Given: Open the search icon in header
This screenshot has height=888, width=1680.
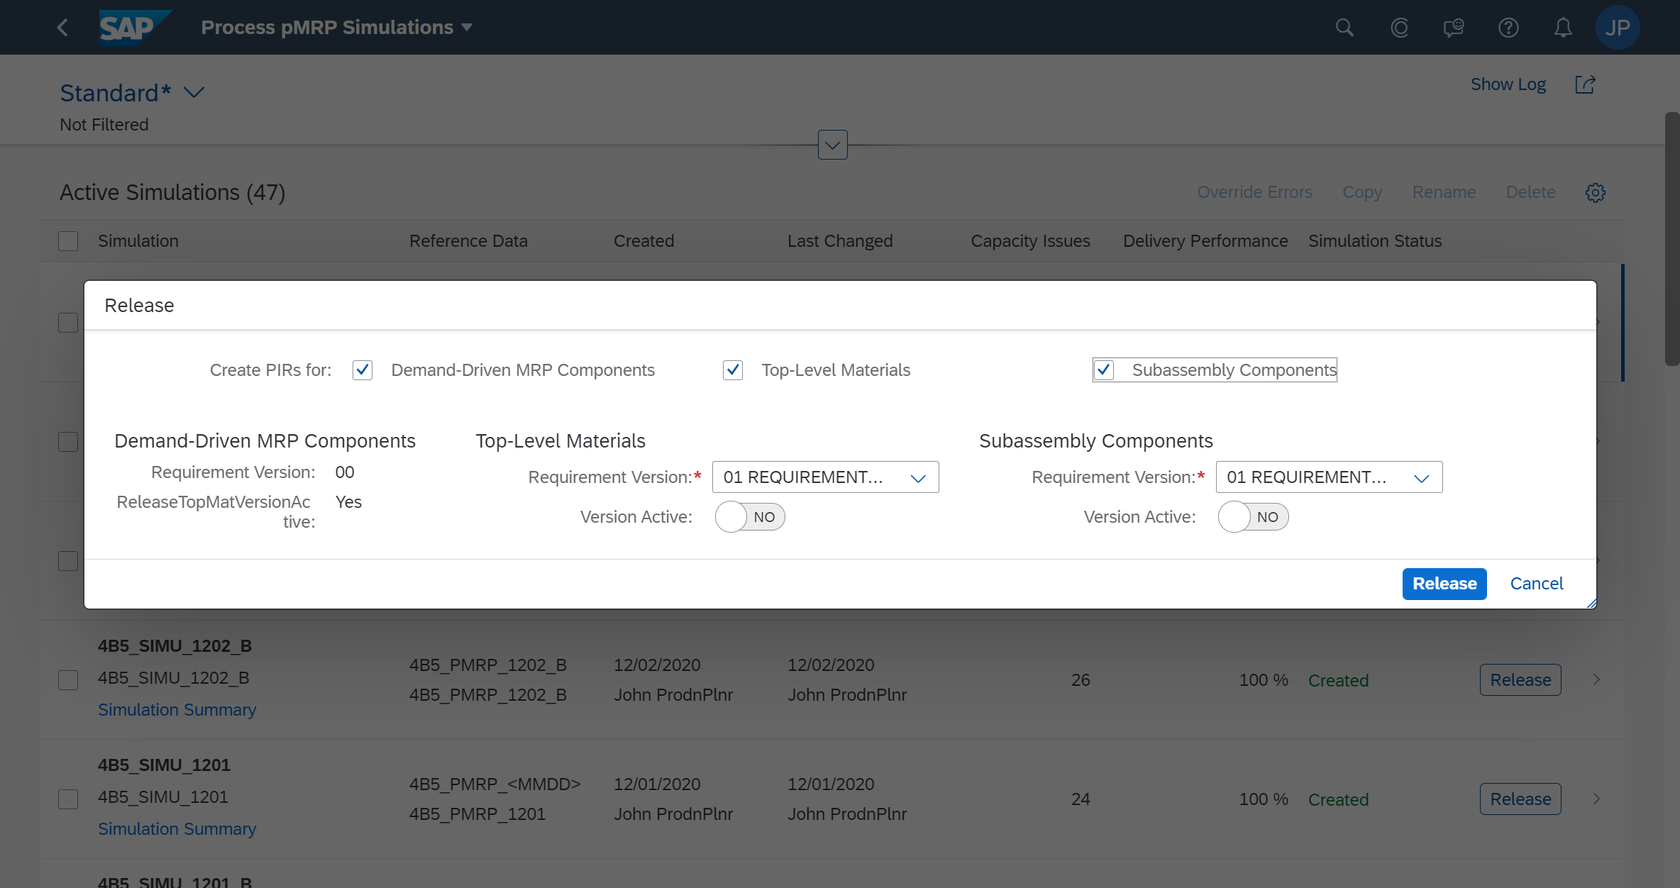Looking at the screenshot, I should [x=1345, y=28].
